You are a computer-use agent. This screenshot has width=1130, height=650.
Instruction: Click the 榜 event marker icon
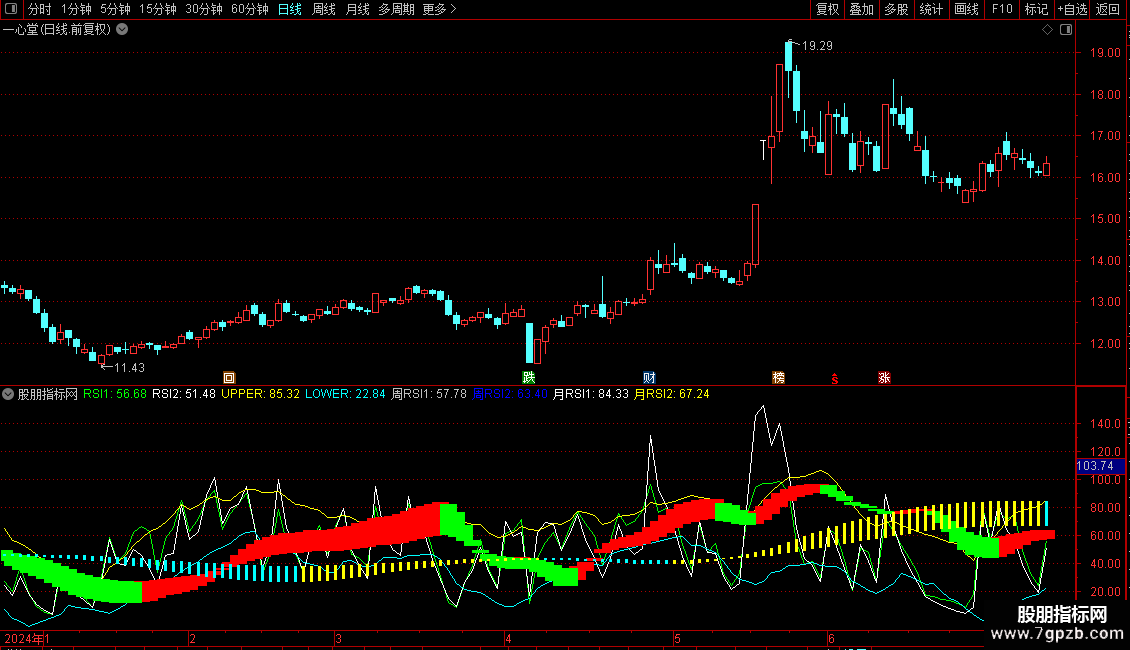point(778,378)
